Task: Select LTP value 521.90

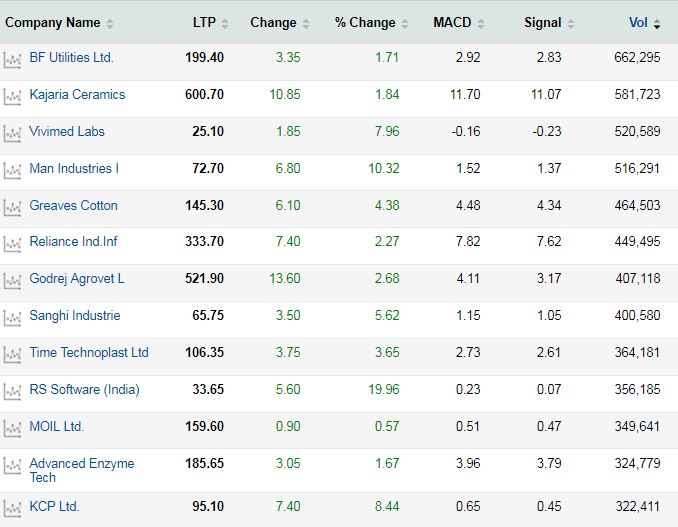Action: tap(205, 279)
